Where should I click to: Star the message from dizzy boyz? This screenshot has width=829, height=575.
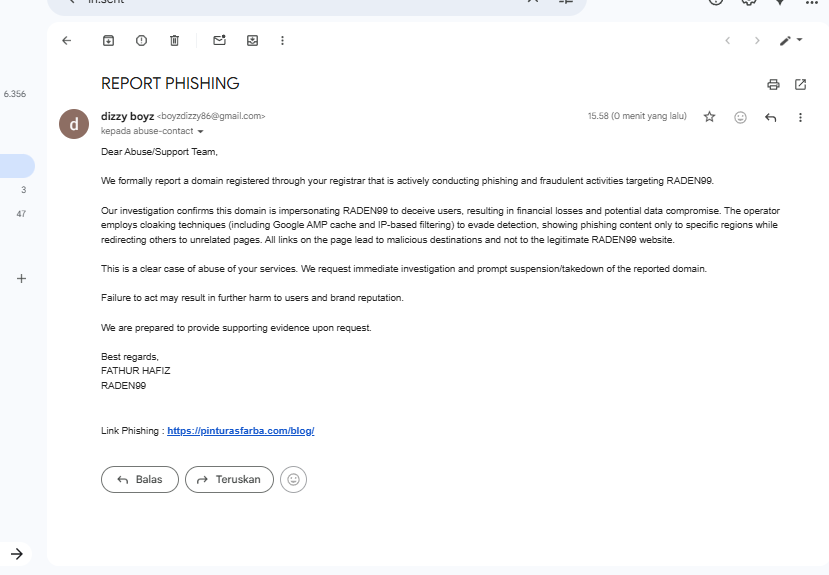coord(709,117)
